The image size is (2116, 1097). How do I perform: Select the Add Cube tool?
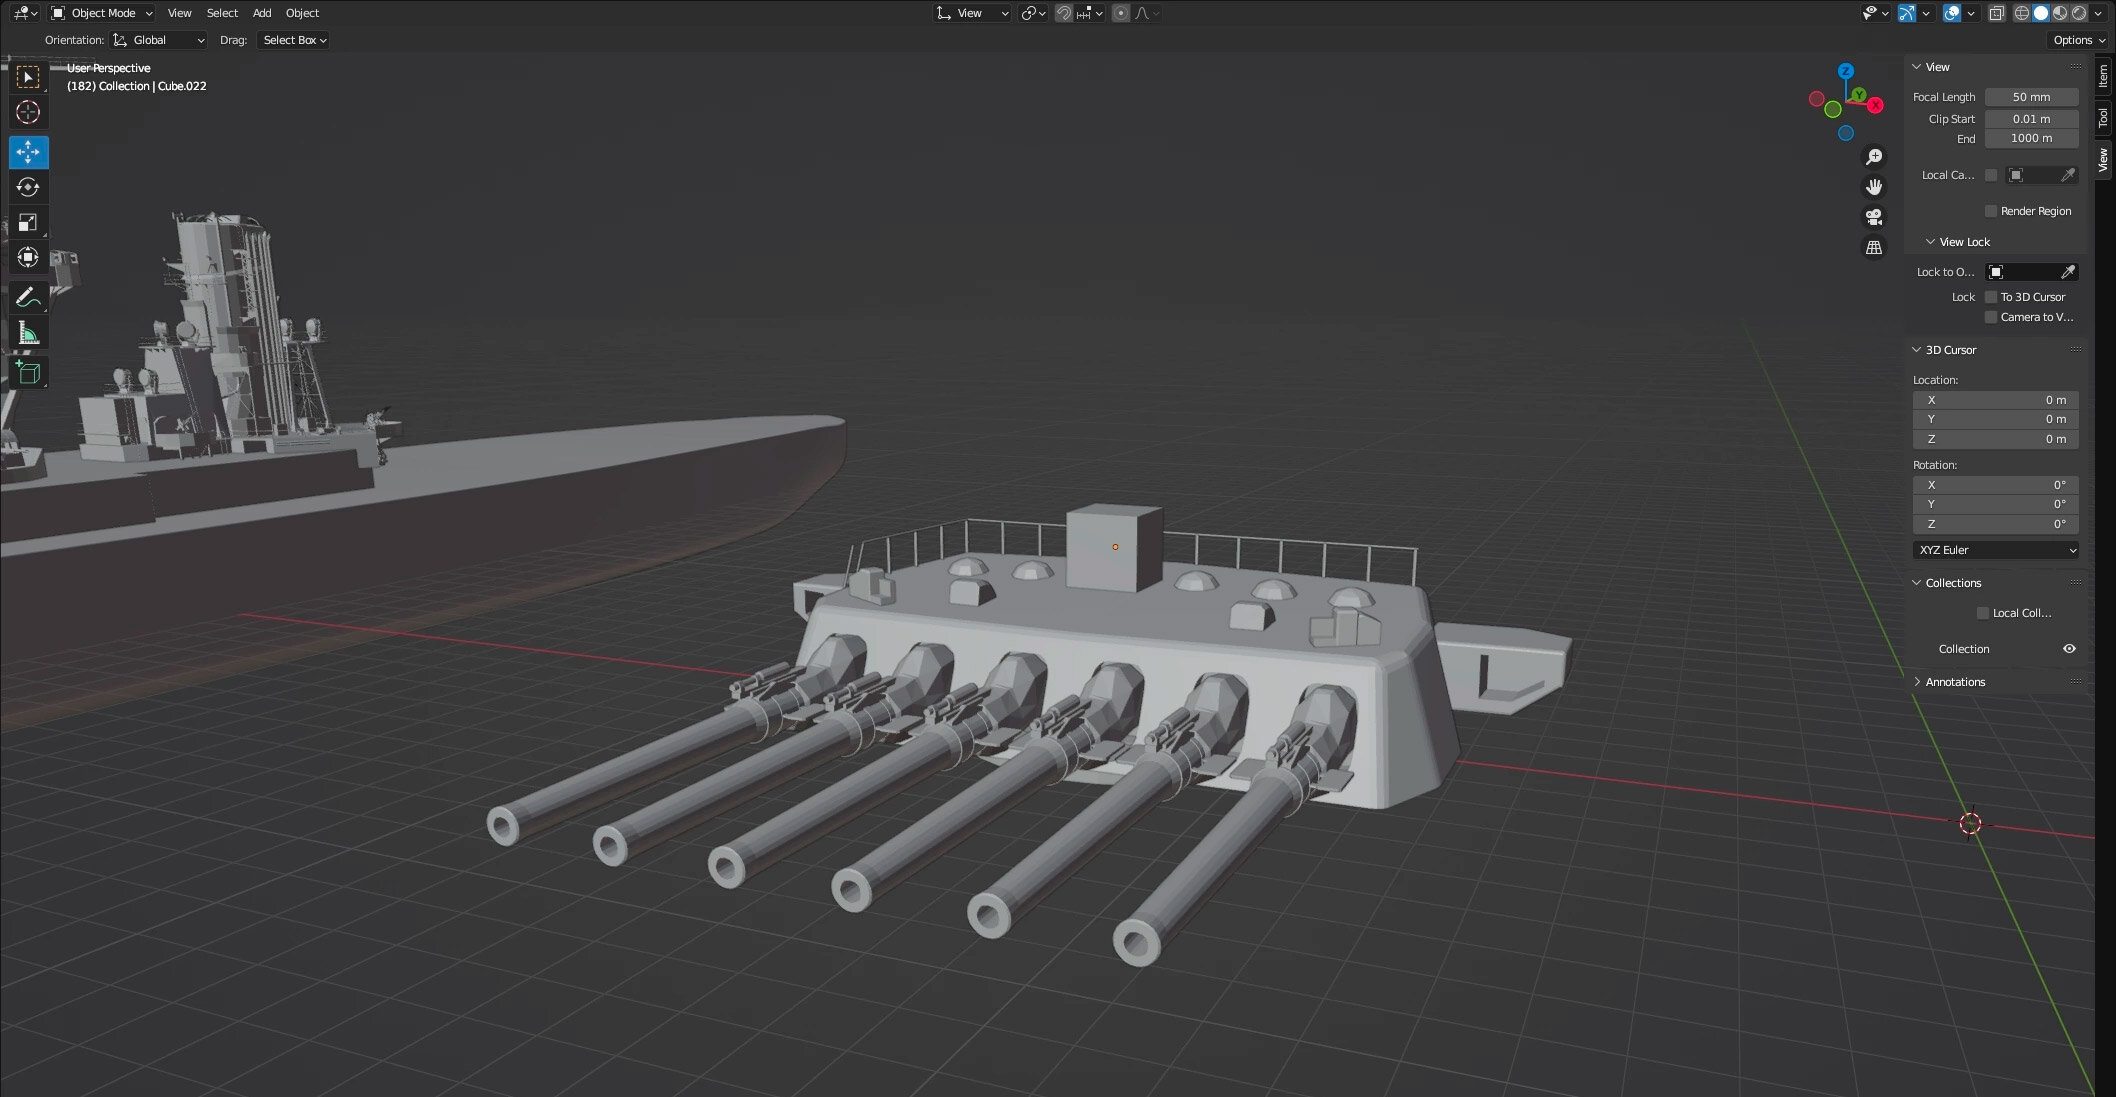[x=28, y=372]
